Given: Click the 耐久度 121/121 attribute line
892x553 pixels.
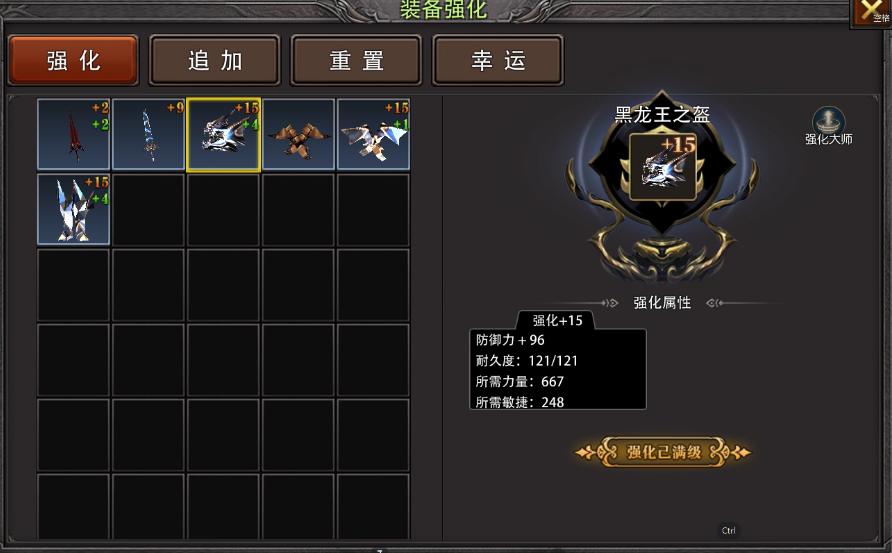Looking at the screenshot, I should pos(527,361).
